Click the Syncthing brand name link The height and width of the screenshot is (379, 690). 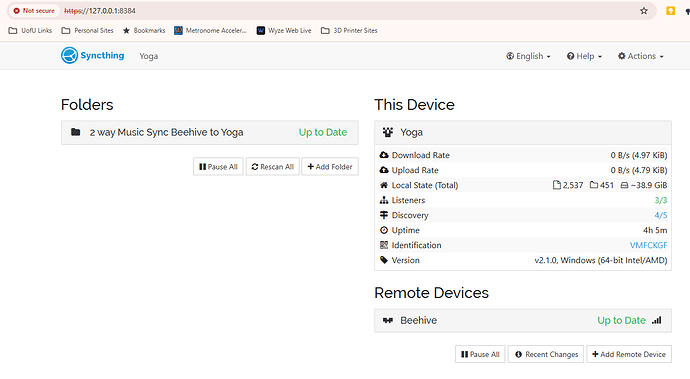click(x=102, y=55)
